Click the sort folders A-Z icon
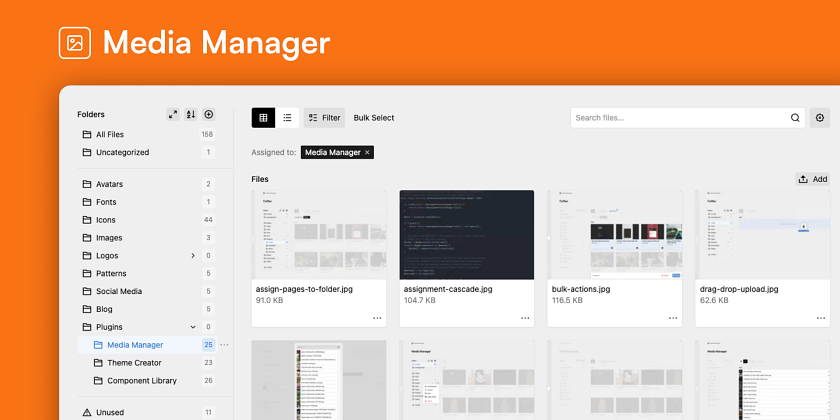840x420 pixels. point(191,114)
